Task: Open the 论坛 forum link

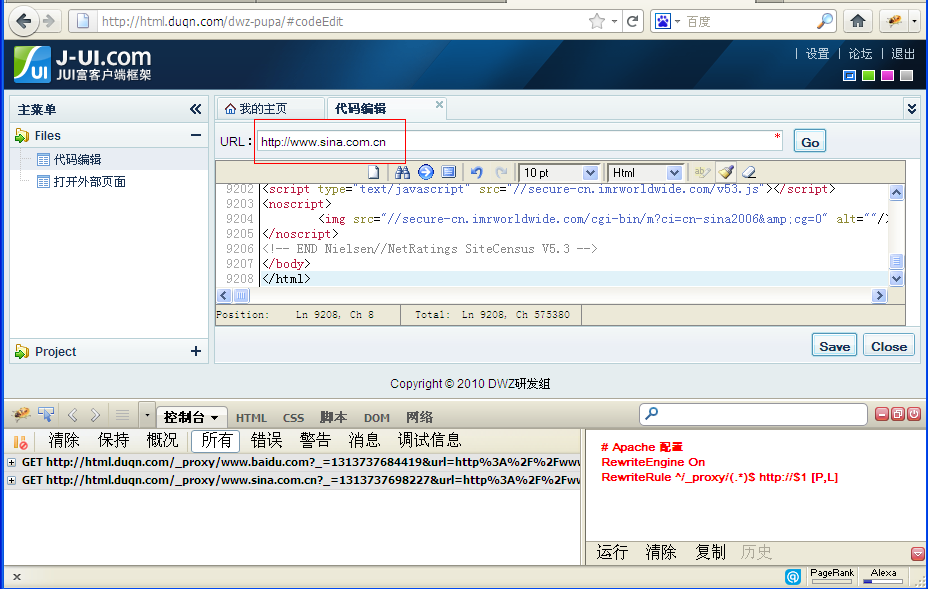Action: (860, 54)
